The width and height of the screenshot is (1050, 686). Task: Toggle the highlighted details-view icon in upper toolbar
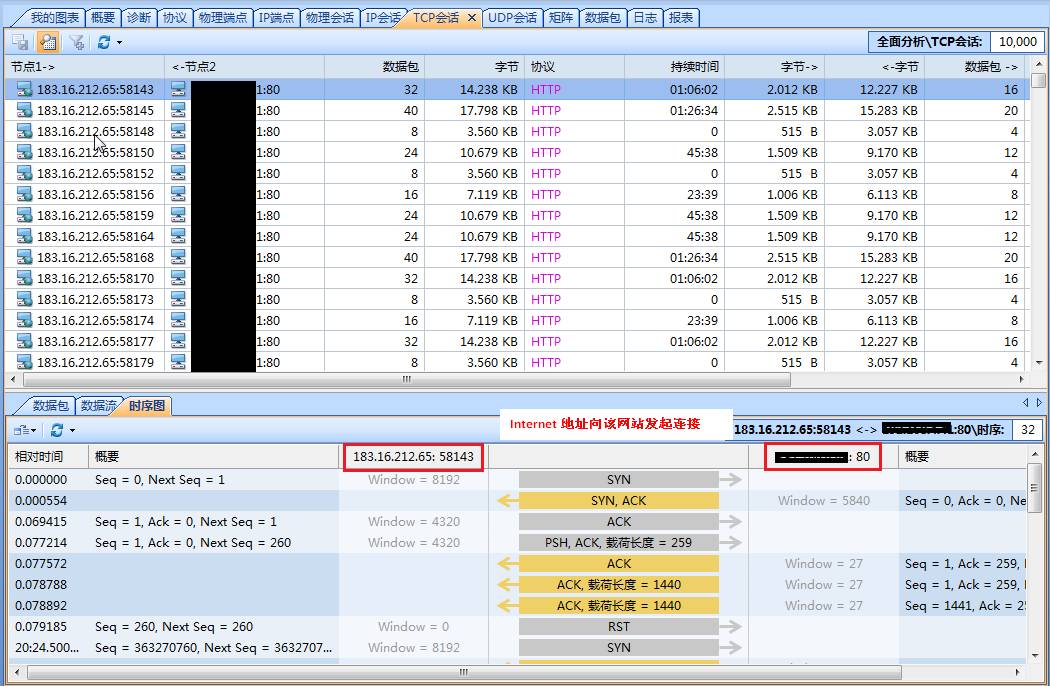point(47,42)
